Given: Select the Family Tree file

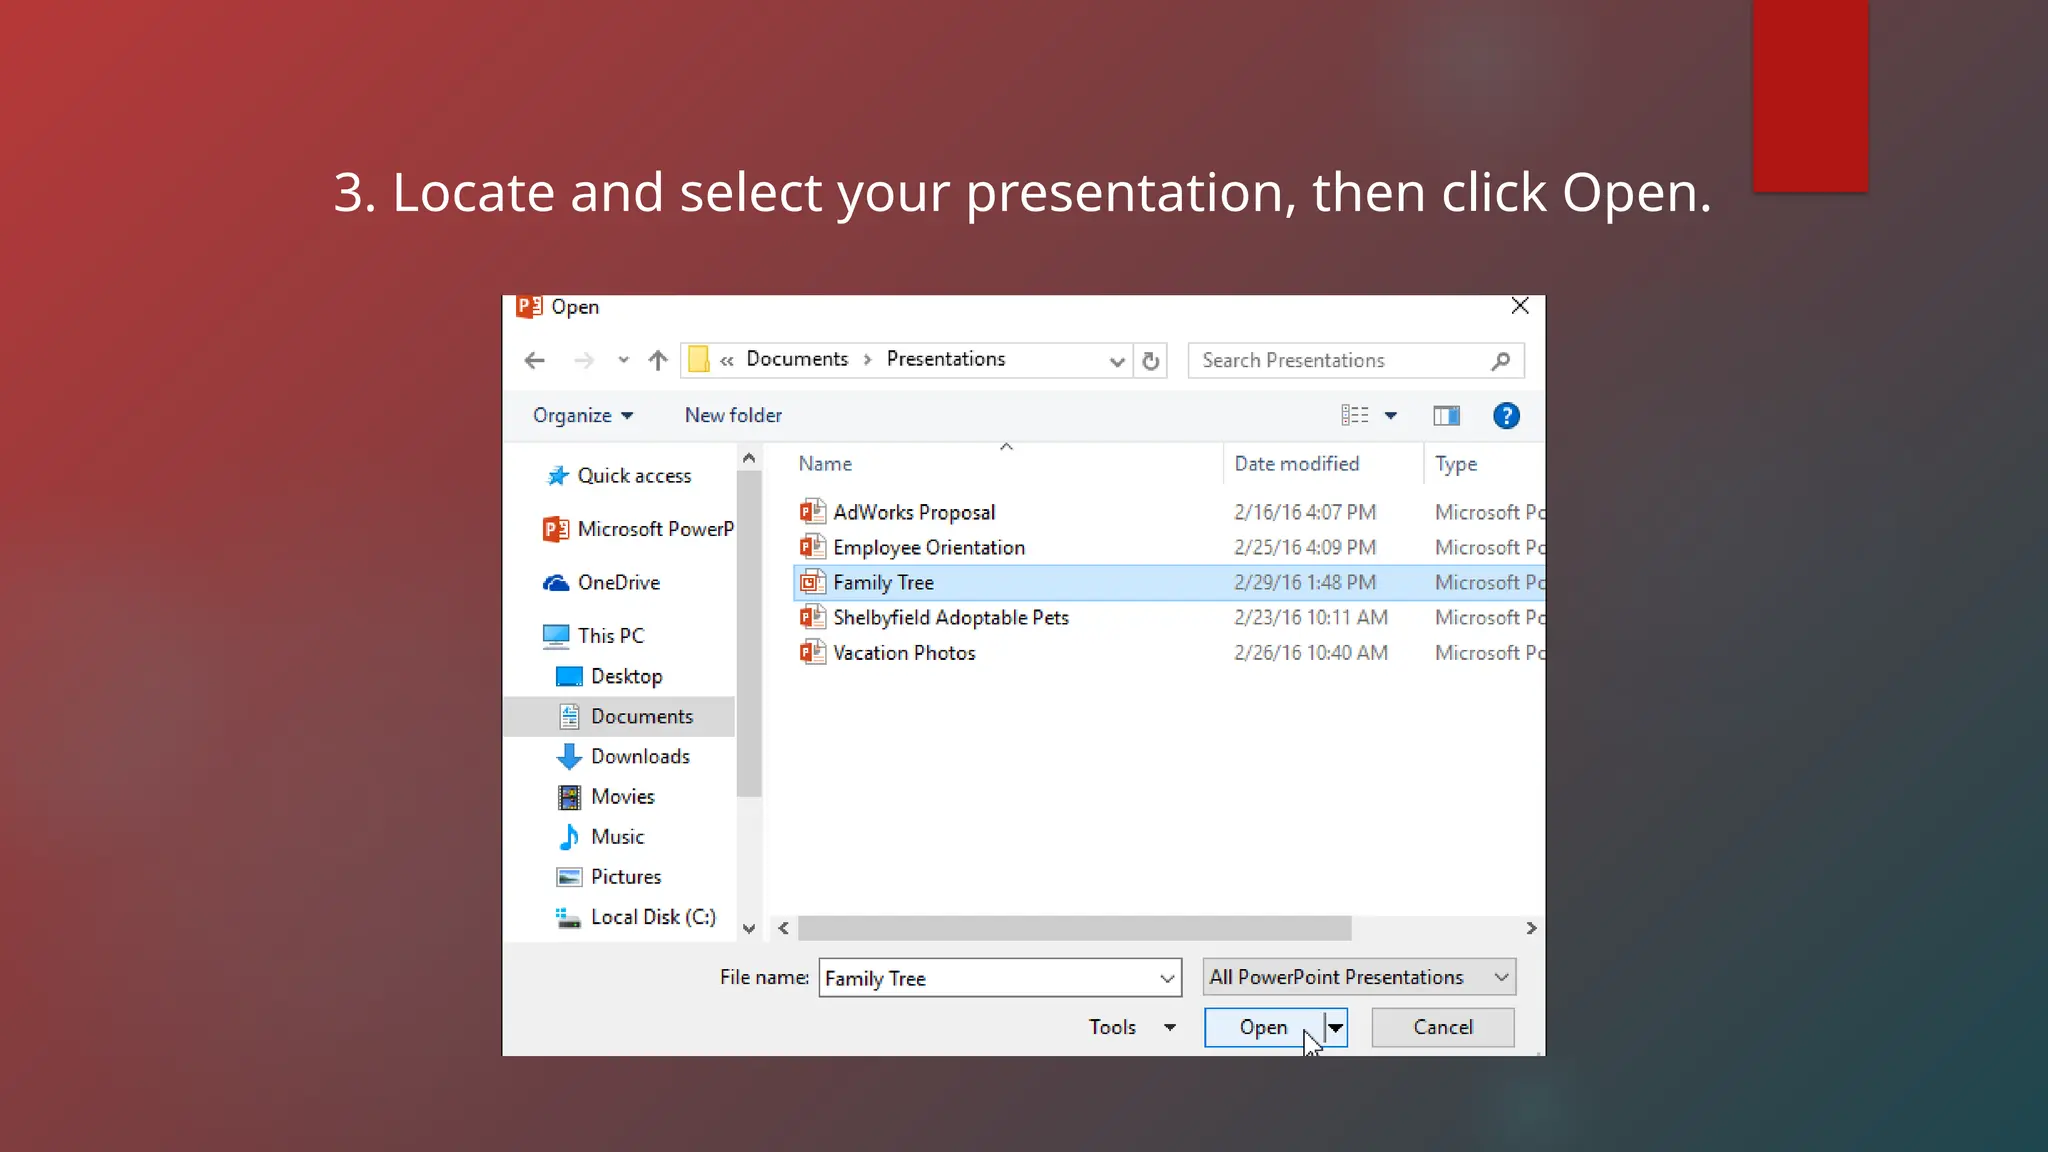Looking at the screenshot, I should pos(1169,583).
